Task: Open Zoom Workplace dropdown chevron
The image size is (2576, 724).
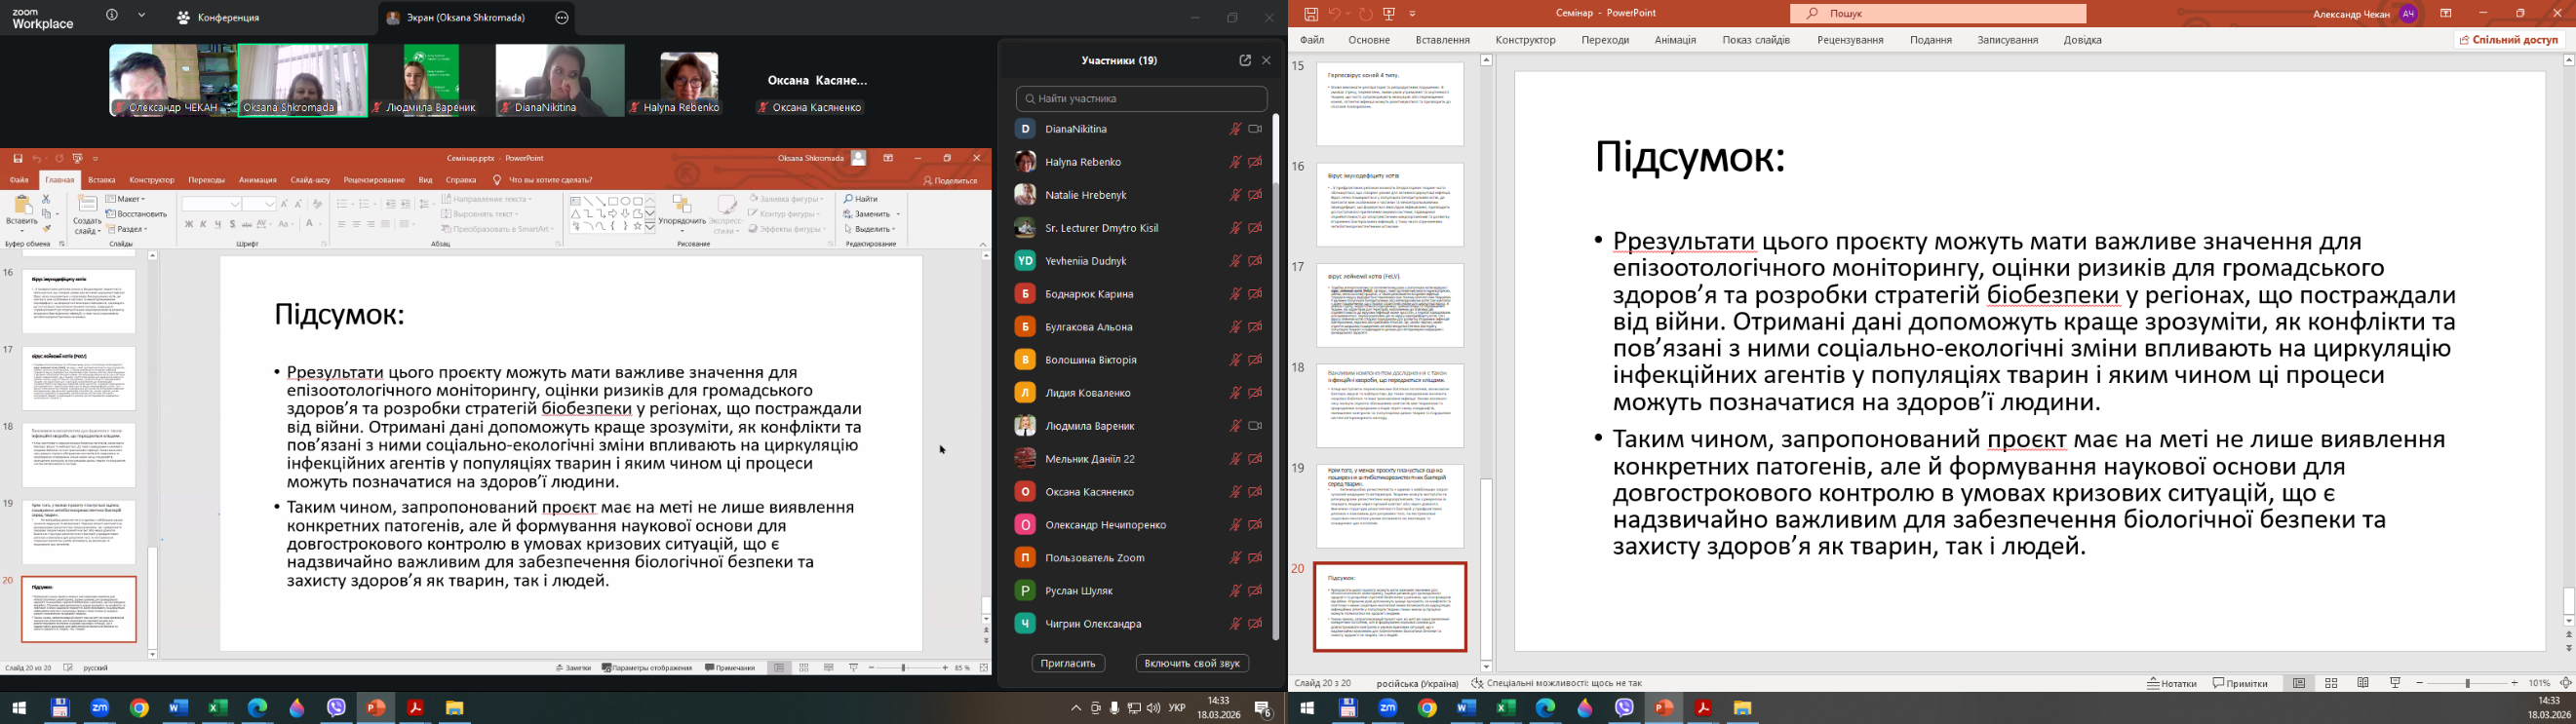Action: tap(142, 16)
